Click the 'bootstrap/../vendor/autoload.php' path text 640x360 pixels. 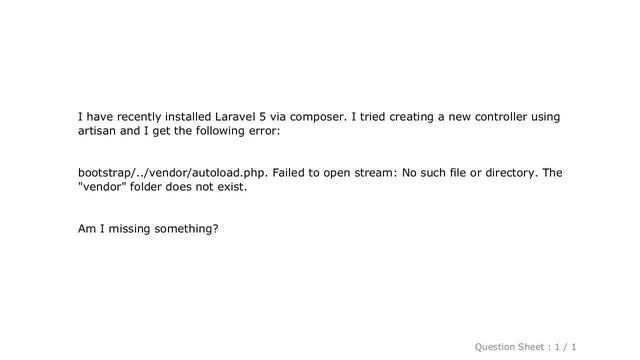coord(173,173)
